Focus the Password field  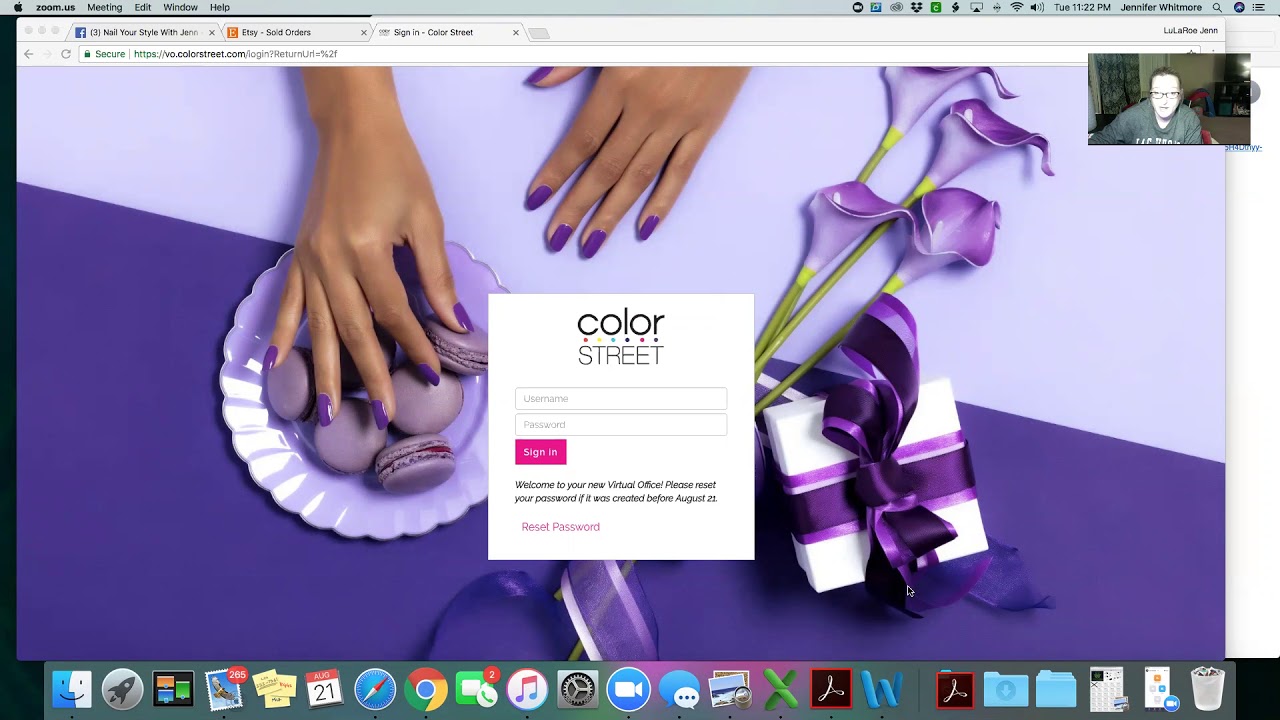(x=621, y=424)
